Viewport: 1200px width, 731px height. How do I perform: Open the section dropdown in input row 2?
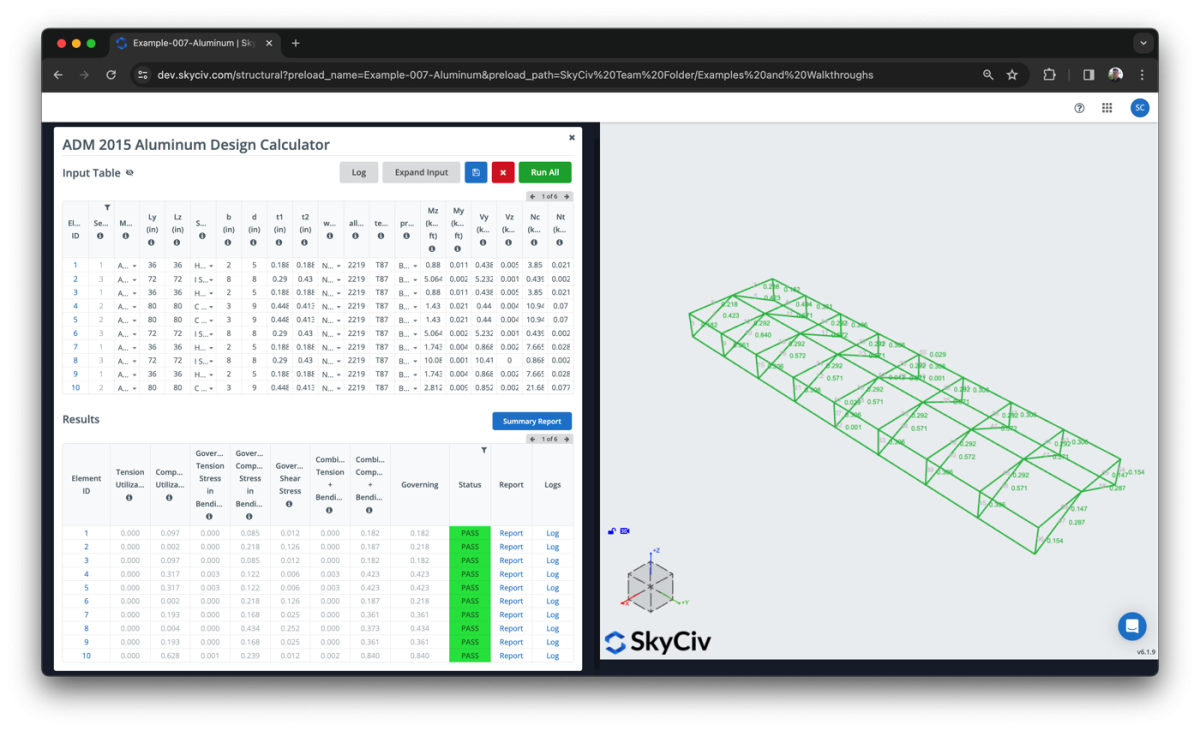pos(211,280)
